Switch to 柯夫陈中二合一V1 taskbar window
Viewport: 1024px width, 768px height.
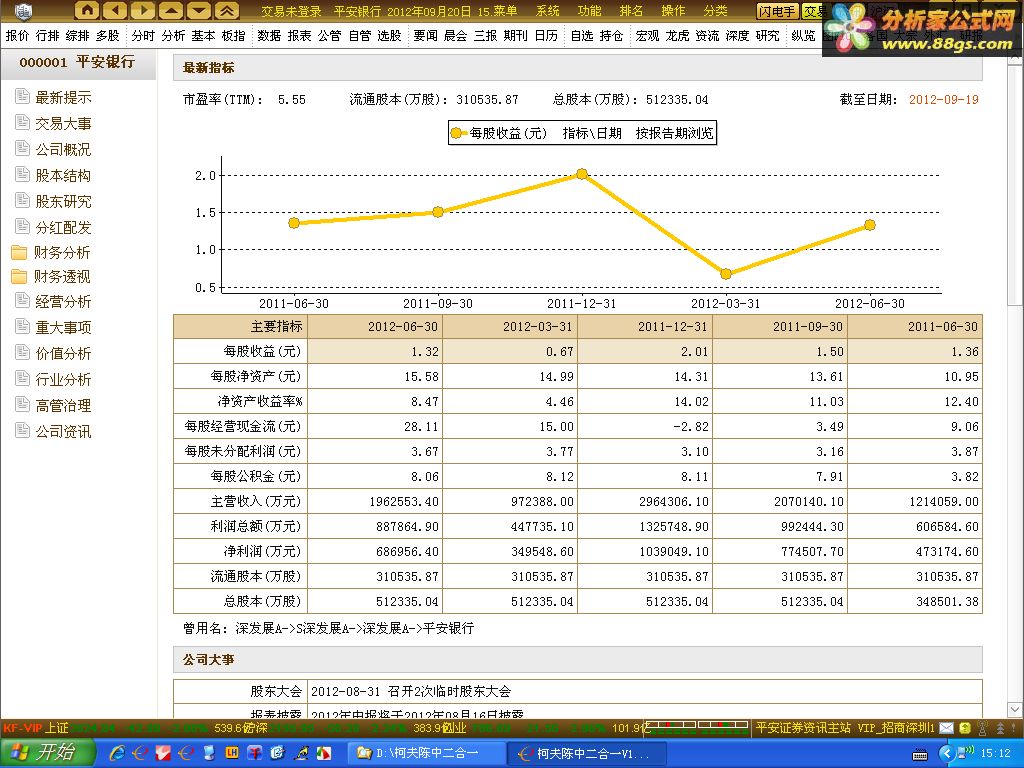coord(586,754)
